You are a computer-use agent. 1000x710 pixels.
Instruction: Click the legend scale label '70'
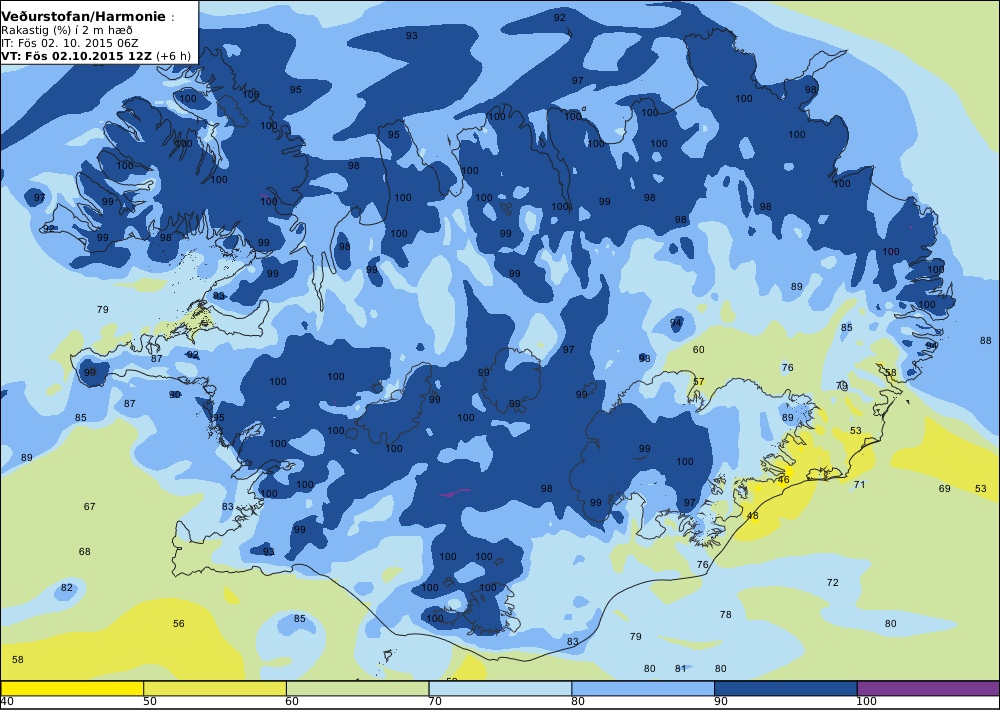pyautogui.click(x=435, y=702)
